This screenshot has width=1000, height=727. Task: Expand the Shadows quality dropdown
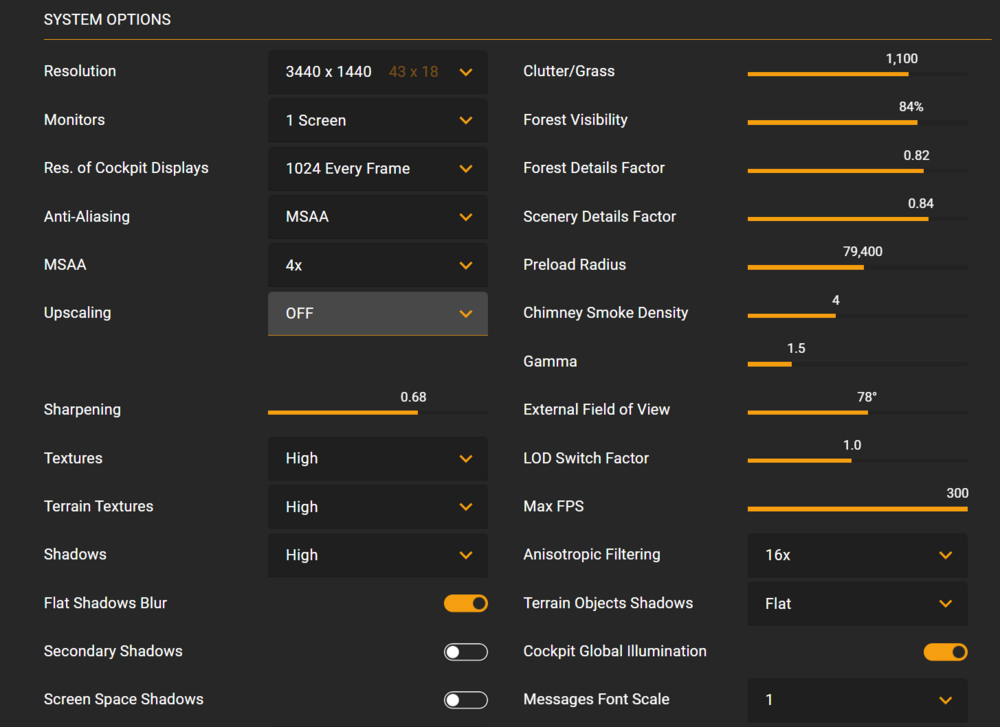(x=377, y=555)
